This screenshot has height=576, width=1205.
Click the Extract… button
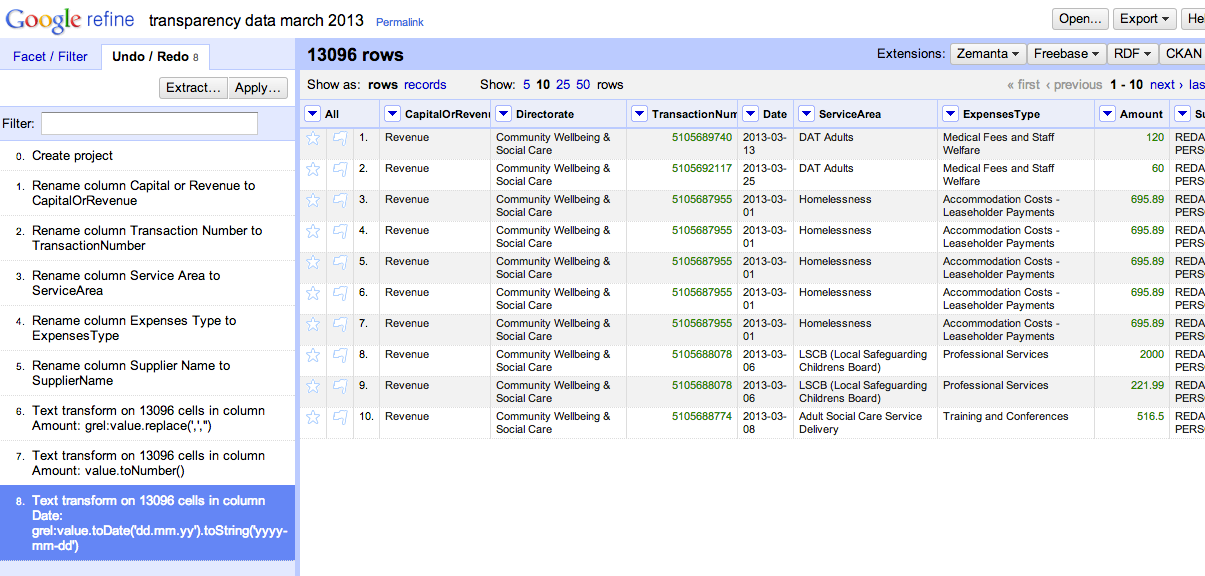(x=193, y=88)
